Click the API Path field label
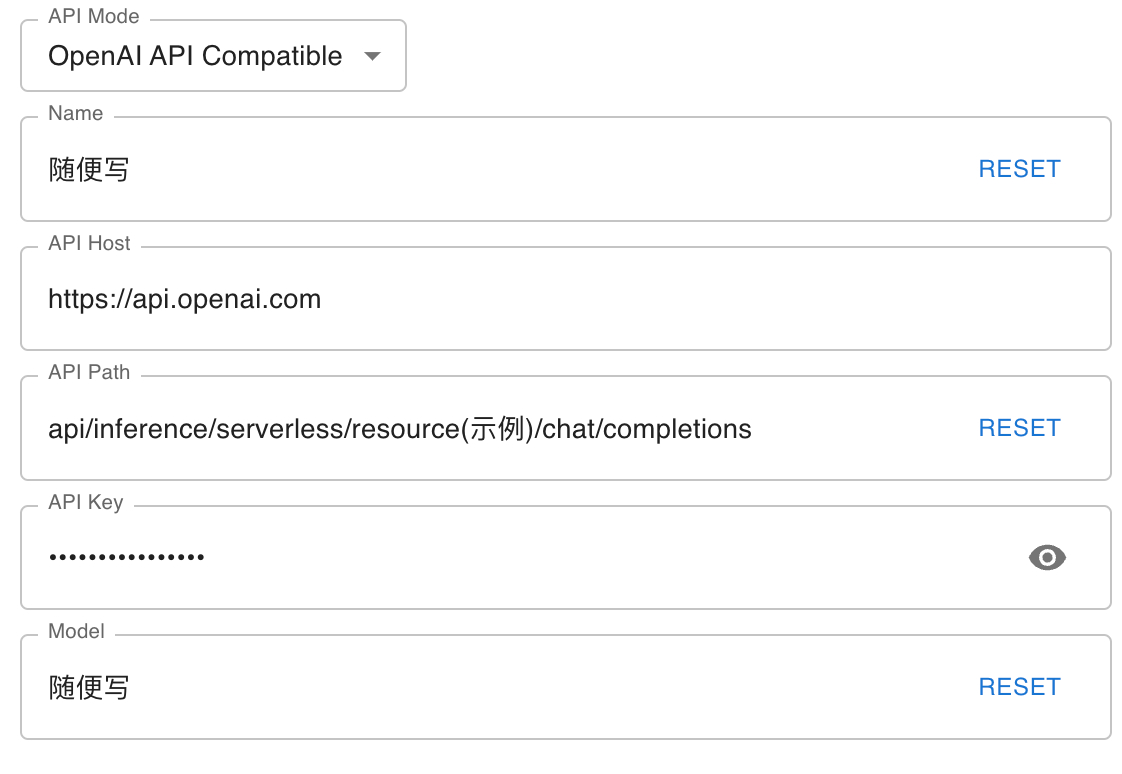This screenshot has height=774, width=1122. 89,372
